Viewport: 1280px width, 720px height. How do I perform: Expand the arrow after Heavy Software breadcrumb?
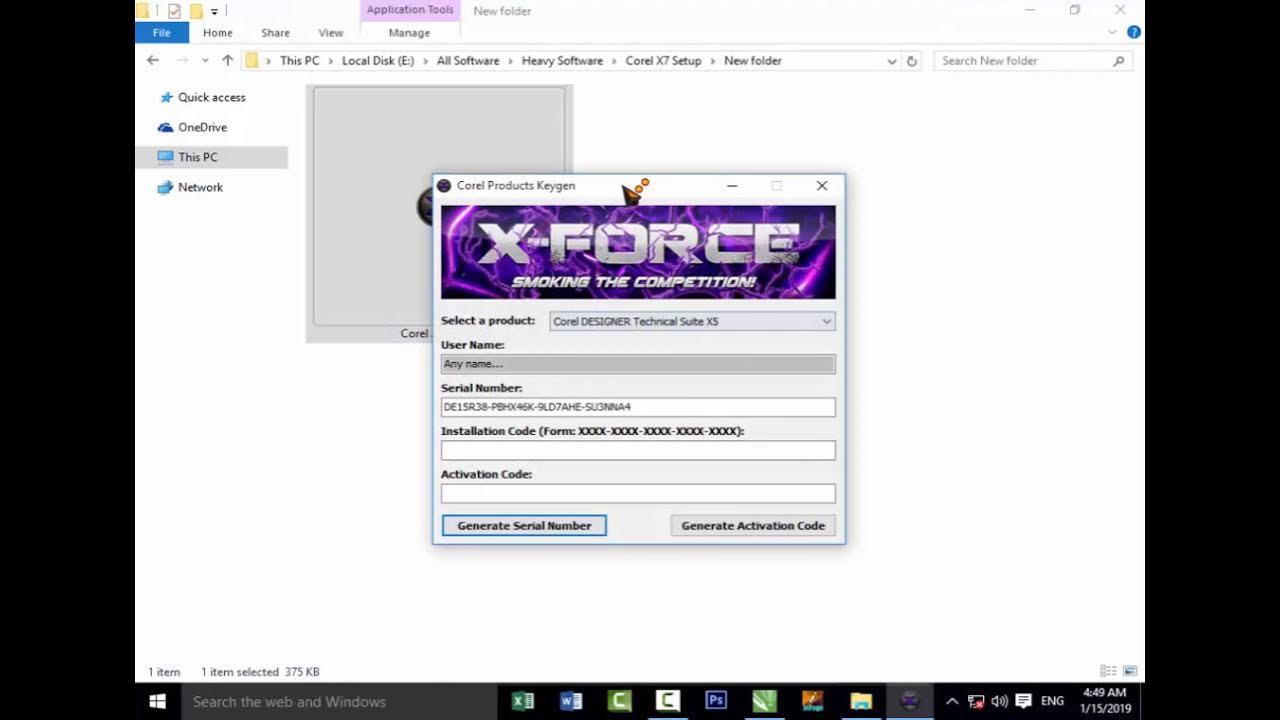(614, 61)
